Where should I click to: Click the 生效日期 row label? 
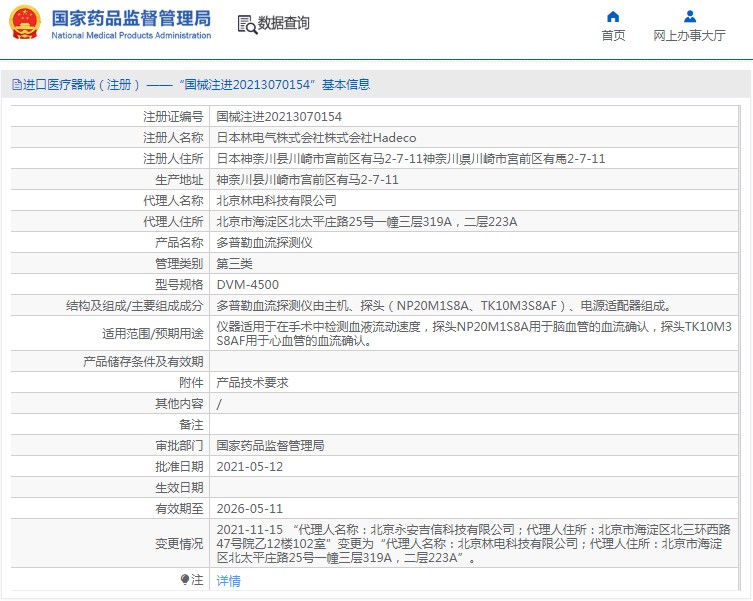[x=179, y=488]
